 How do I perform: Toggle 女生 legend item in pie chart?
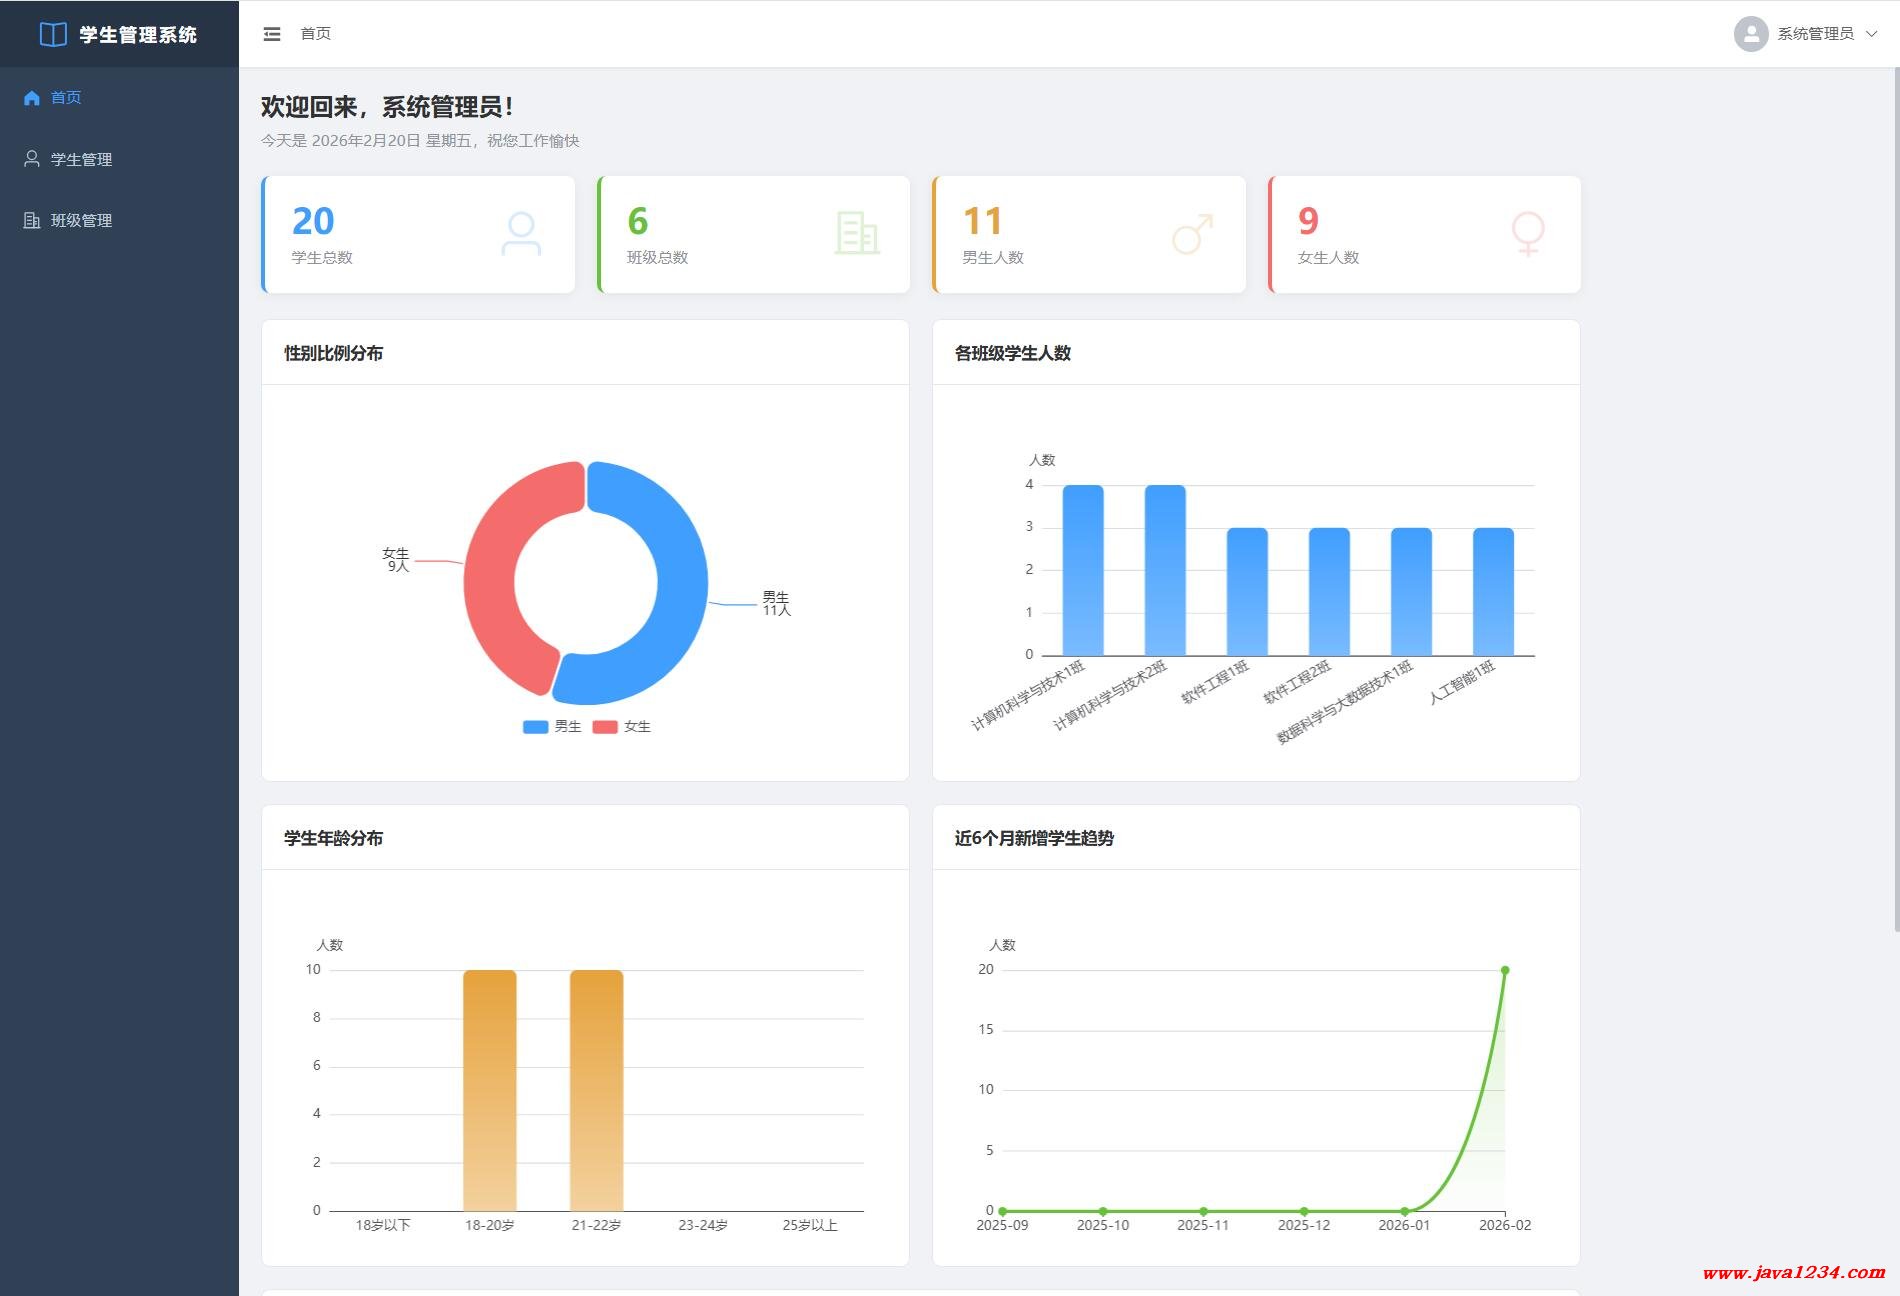(x=621, y=727)
